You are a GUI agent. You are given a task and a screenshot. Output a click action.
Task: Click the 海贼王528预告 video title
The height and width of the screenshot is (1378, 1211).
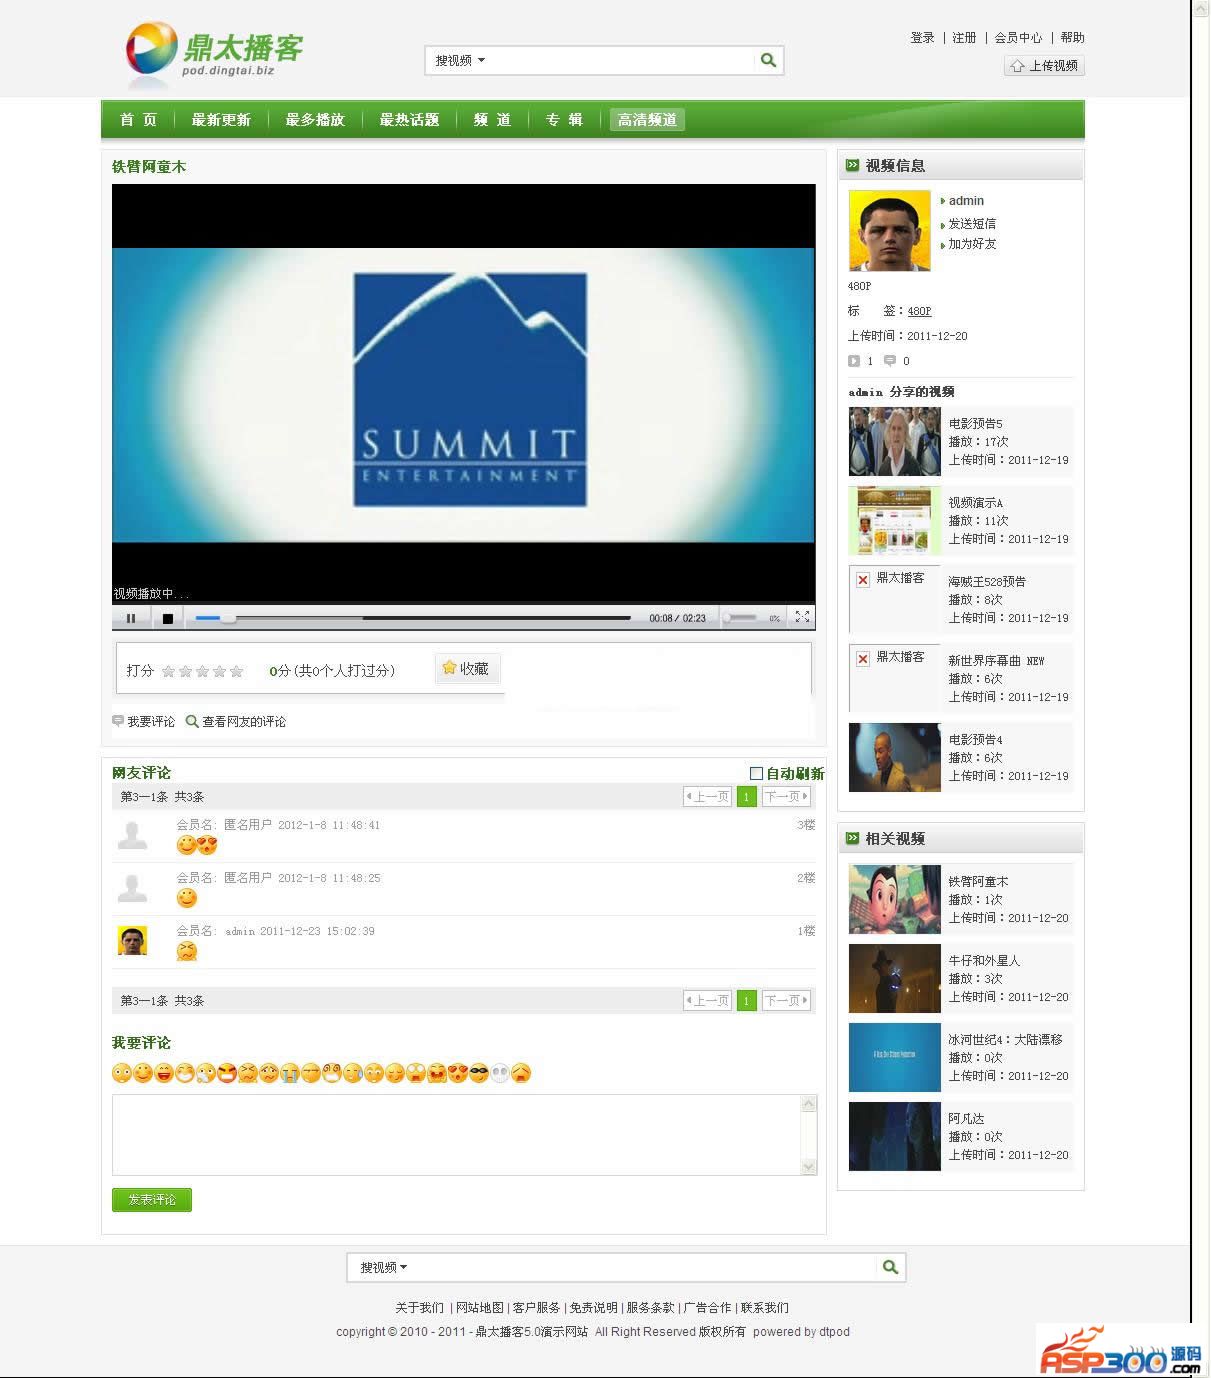[987, 581]
